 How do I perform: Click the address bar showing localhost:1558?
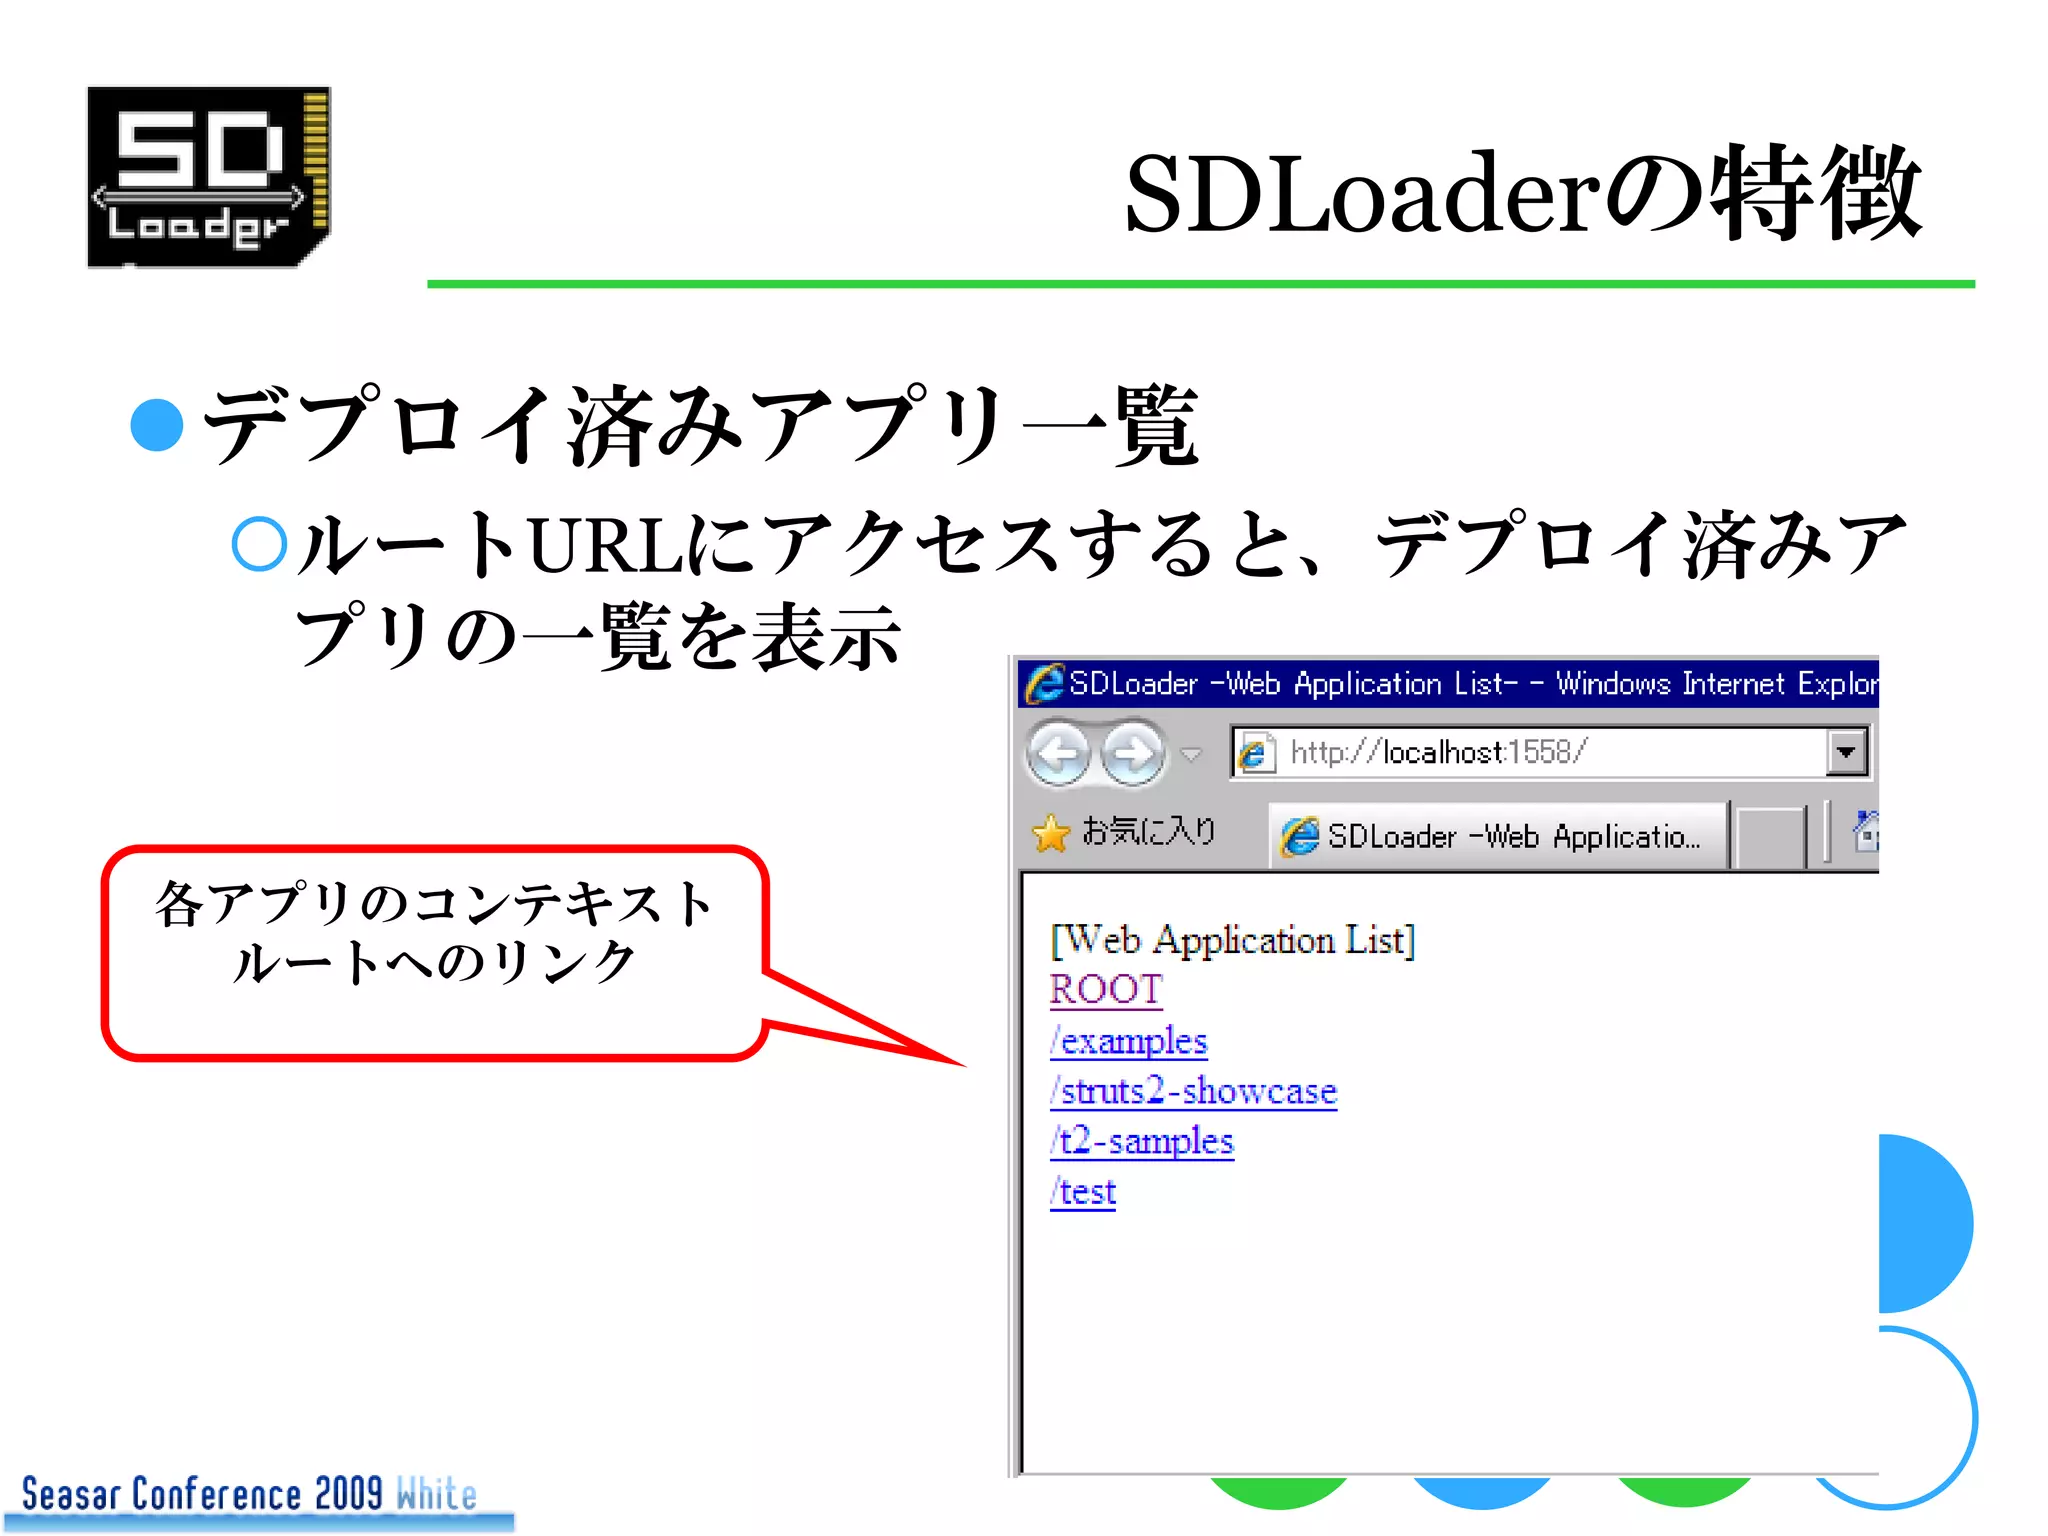pos(1549,752)
